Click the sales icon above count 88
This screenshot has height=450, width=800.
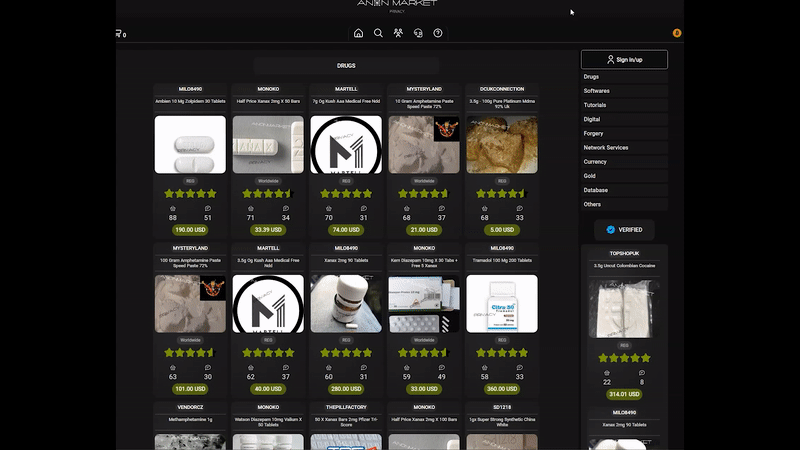tap(172, 208)
